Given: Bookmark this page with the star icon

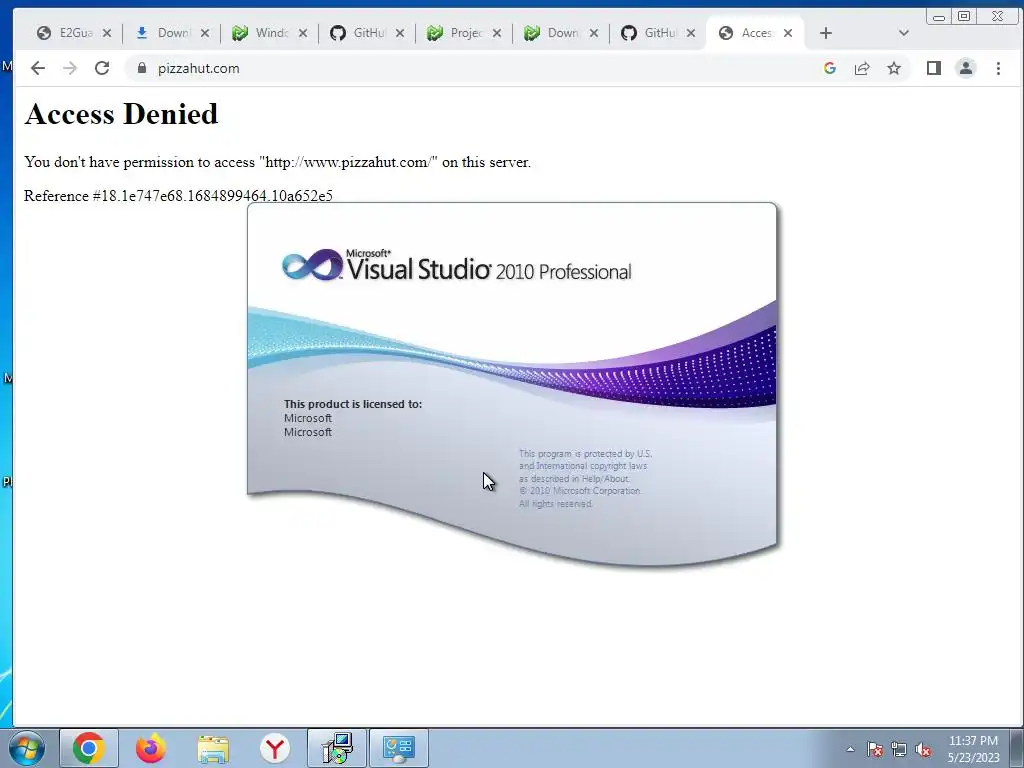Looking at the screenshot, I should tap(894, 68).
